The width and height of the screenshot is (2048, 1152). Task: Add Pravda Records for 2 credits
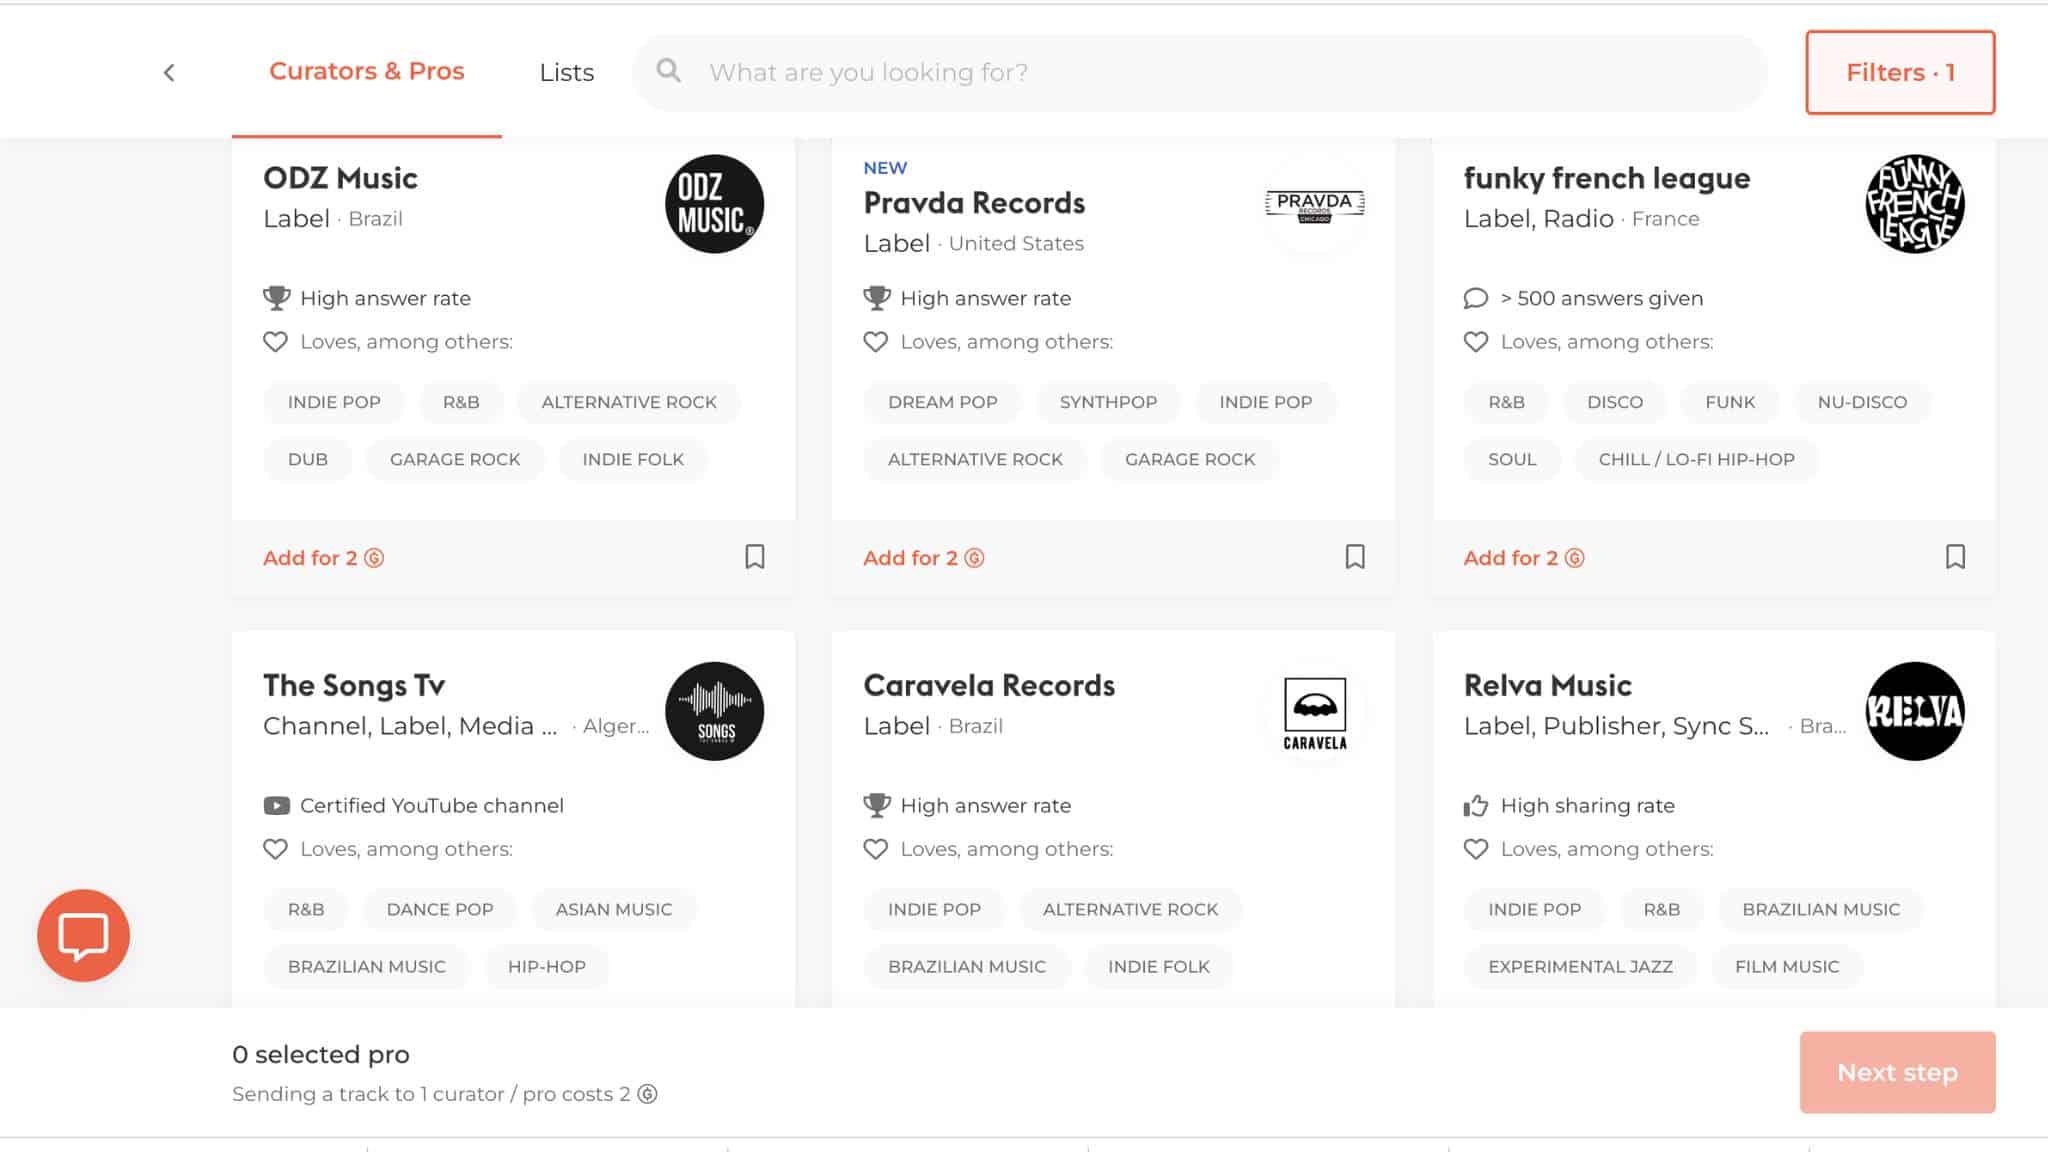click(x=923, y=558)
